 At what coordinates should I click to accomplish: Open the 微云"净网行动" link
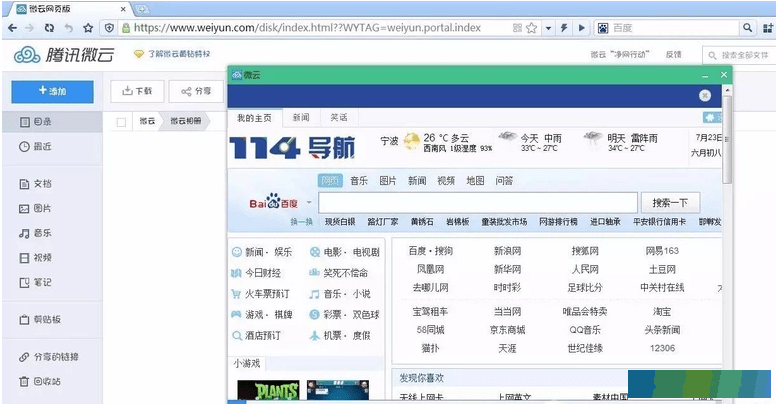pos(619,54)
